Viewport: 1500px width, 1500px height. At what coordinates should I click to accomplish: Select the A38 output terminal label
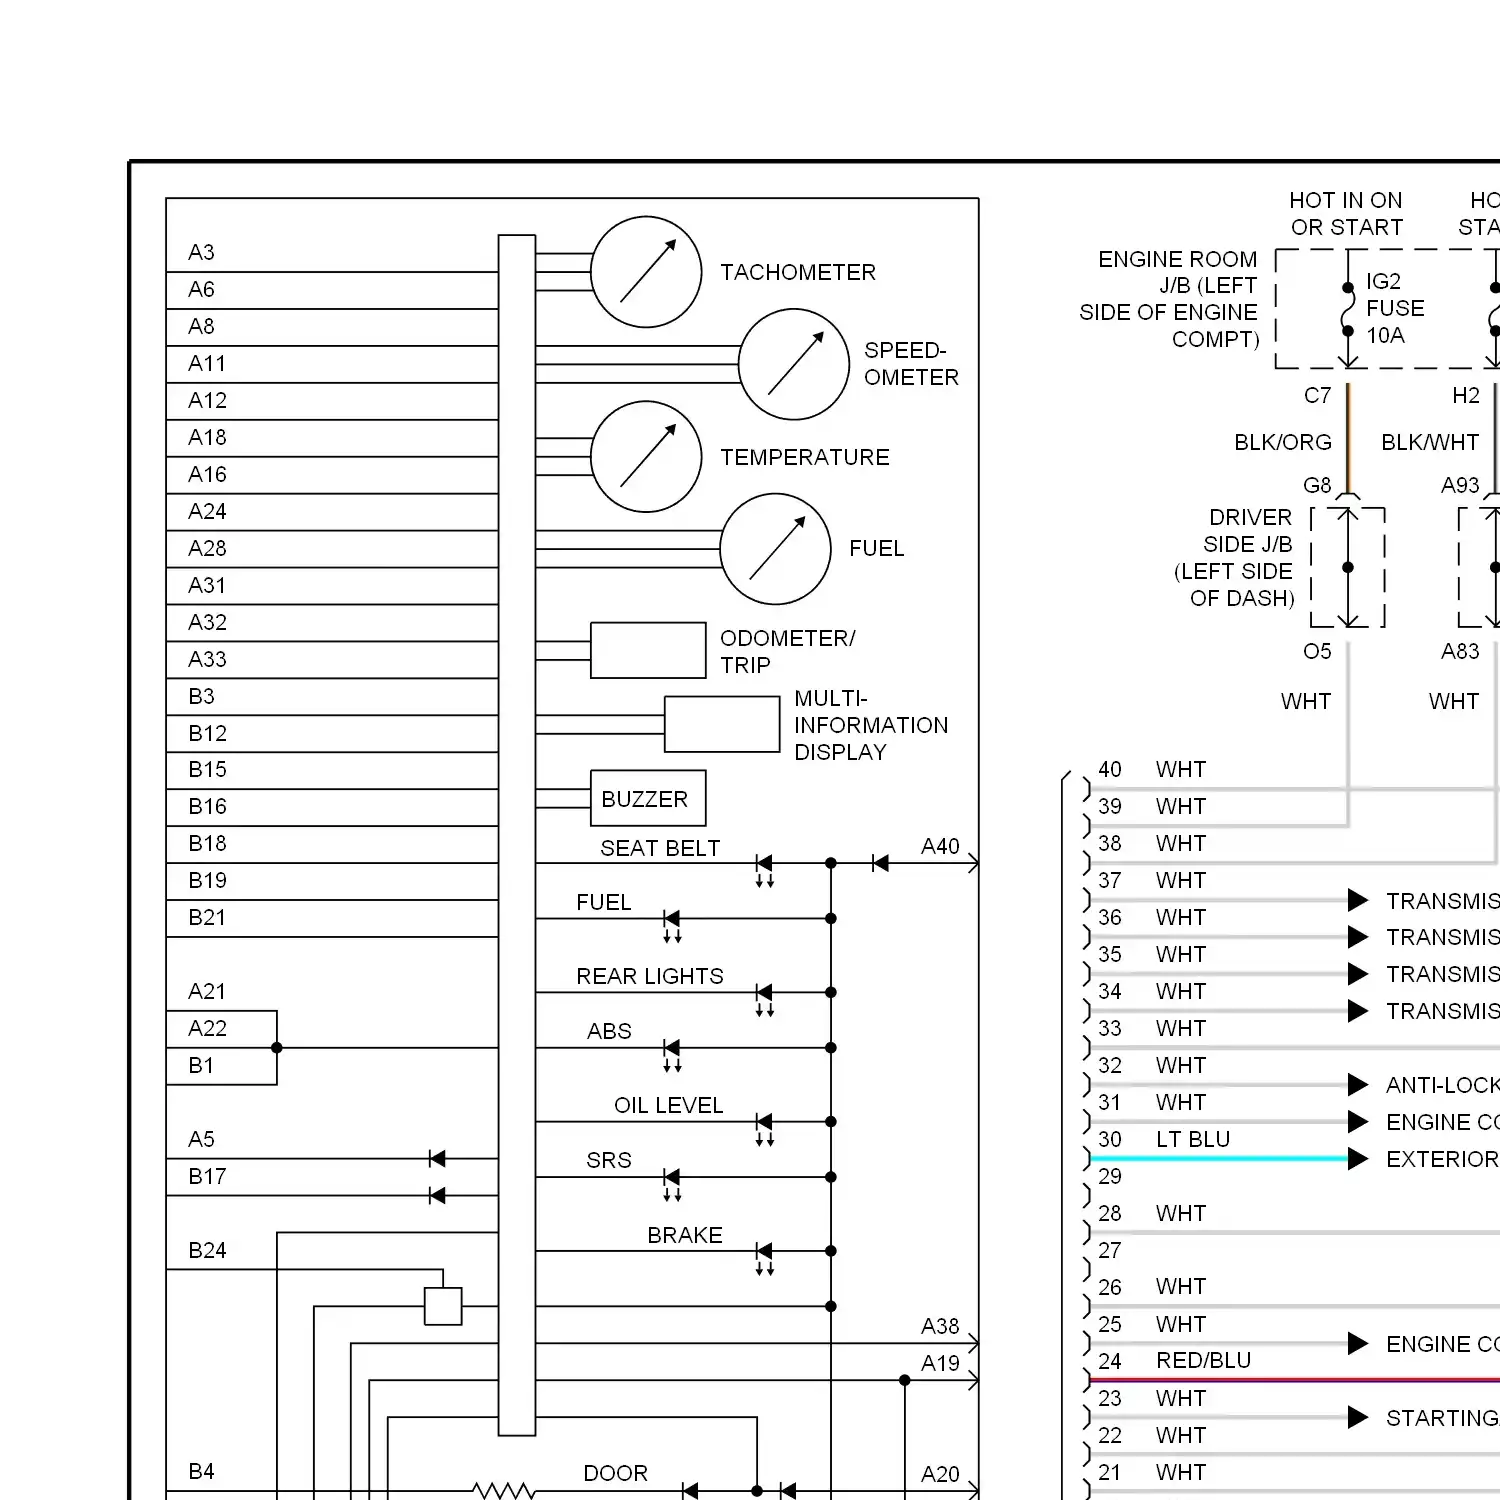tap(940, 1326)
